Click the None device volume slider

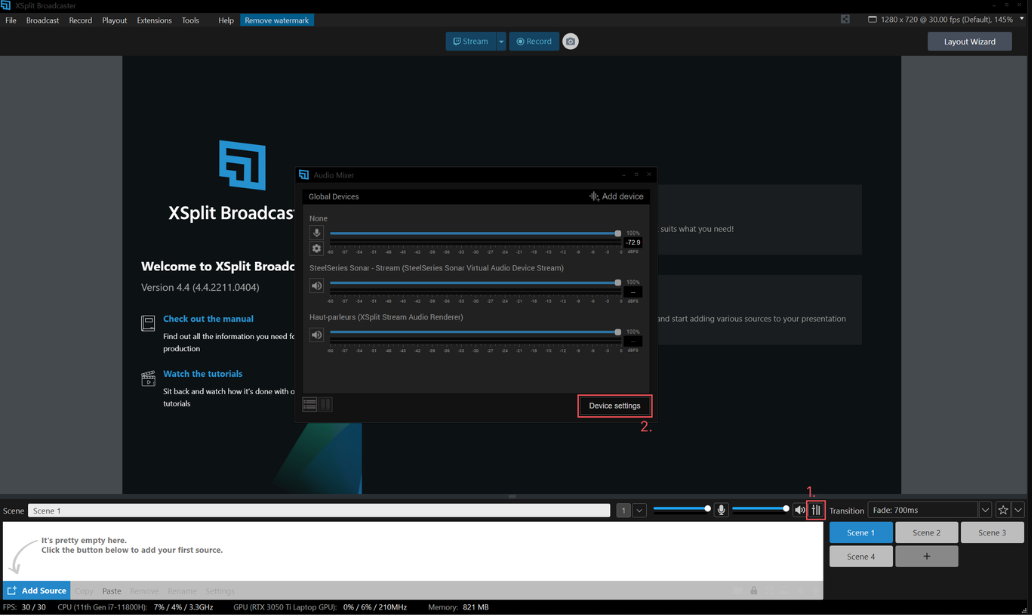coord(474,233)
